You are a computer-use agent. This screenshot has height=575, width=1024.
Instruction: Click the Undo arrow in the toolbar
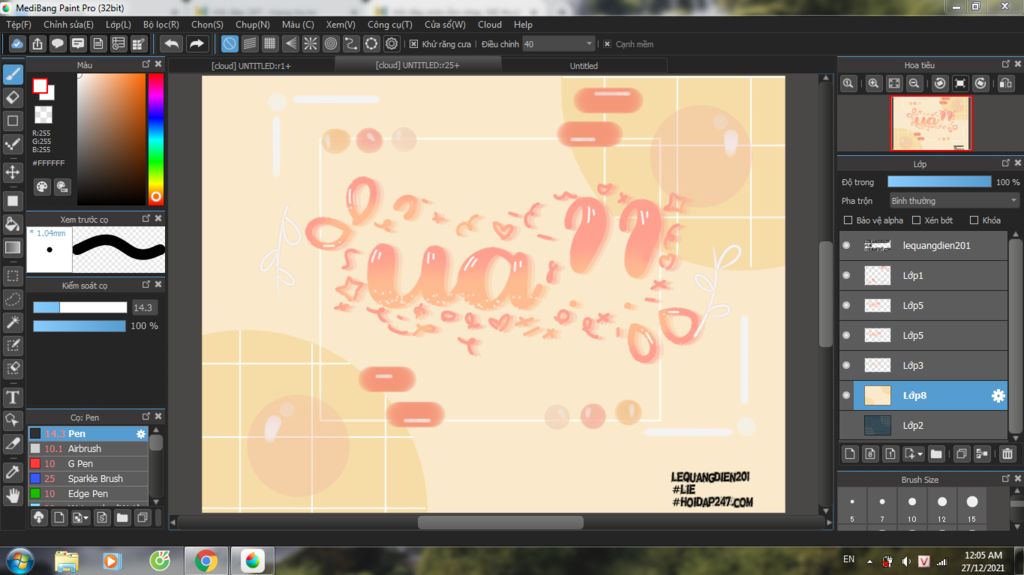(172, 44)
